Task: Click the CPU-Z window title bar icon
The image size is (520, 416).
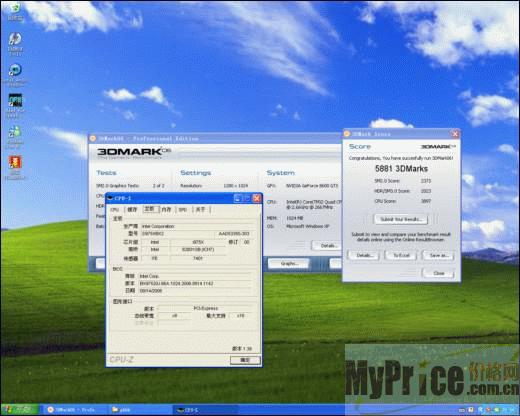Action: tap(110, 198)
